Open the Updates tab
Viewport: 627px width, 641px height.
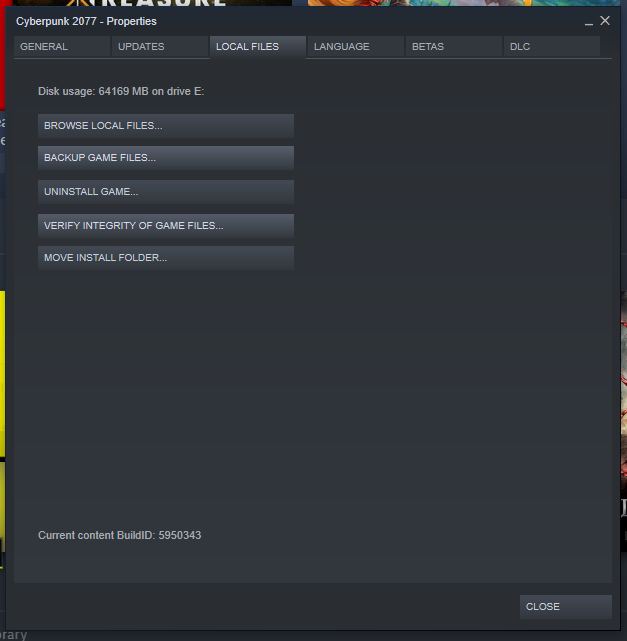point(160,47)
